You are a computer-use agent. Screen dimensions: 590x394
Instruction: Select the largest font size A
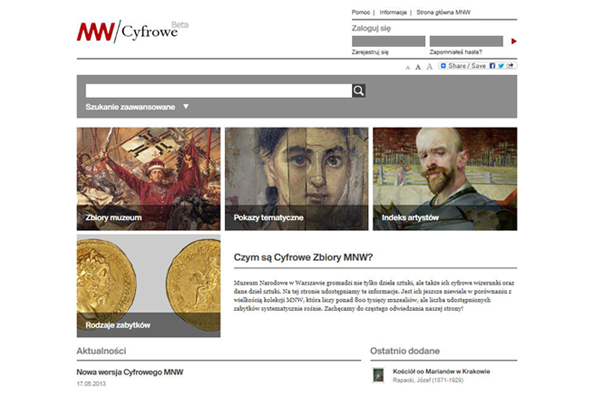[x=429, y=67]
